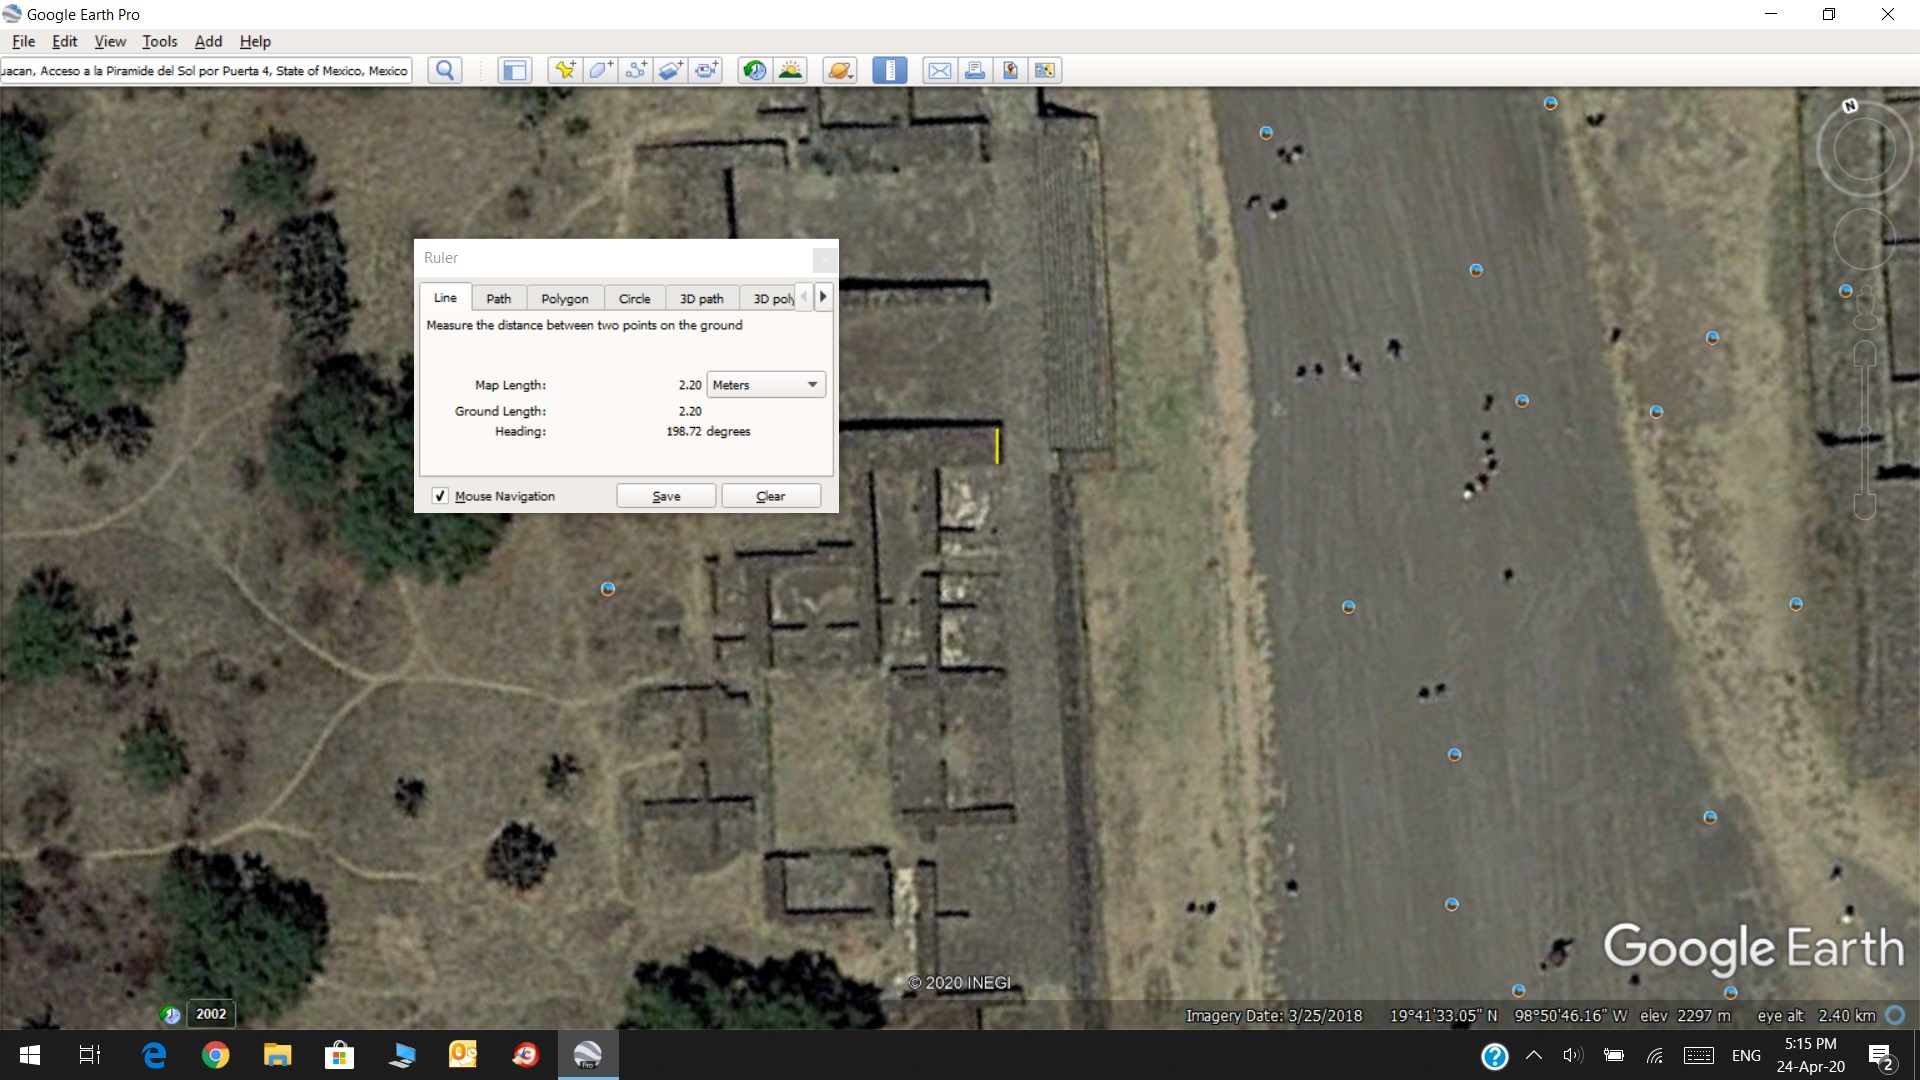The width and height of the screenshot is (1920, 1080).
Task: Toggle the Ruler tool toolbar button
Action: coord(889,70)
